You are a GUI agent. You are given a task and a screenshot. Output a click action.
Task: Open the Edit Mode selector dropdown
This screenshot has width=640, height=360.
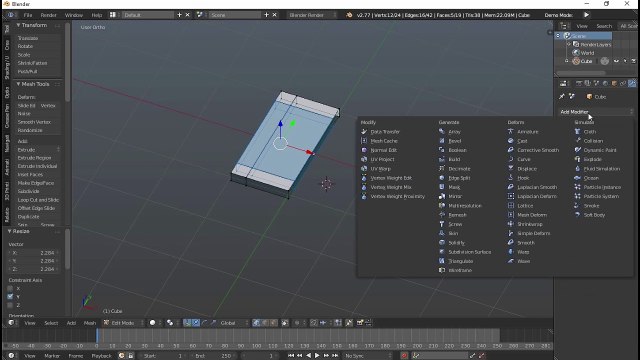[x=124, y=323]
